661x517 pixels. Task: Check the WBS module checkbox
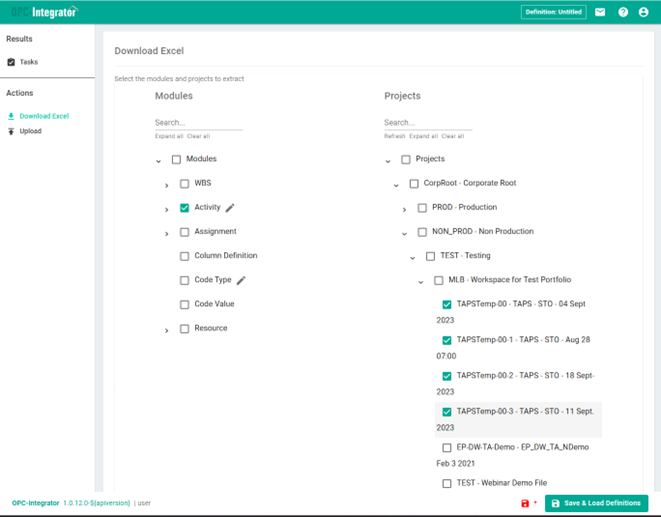(185, 183)
